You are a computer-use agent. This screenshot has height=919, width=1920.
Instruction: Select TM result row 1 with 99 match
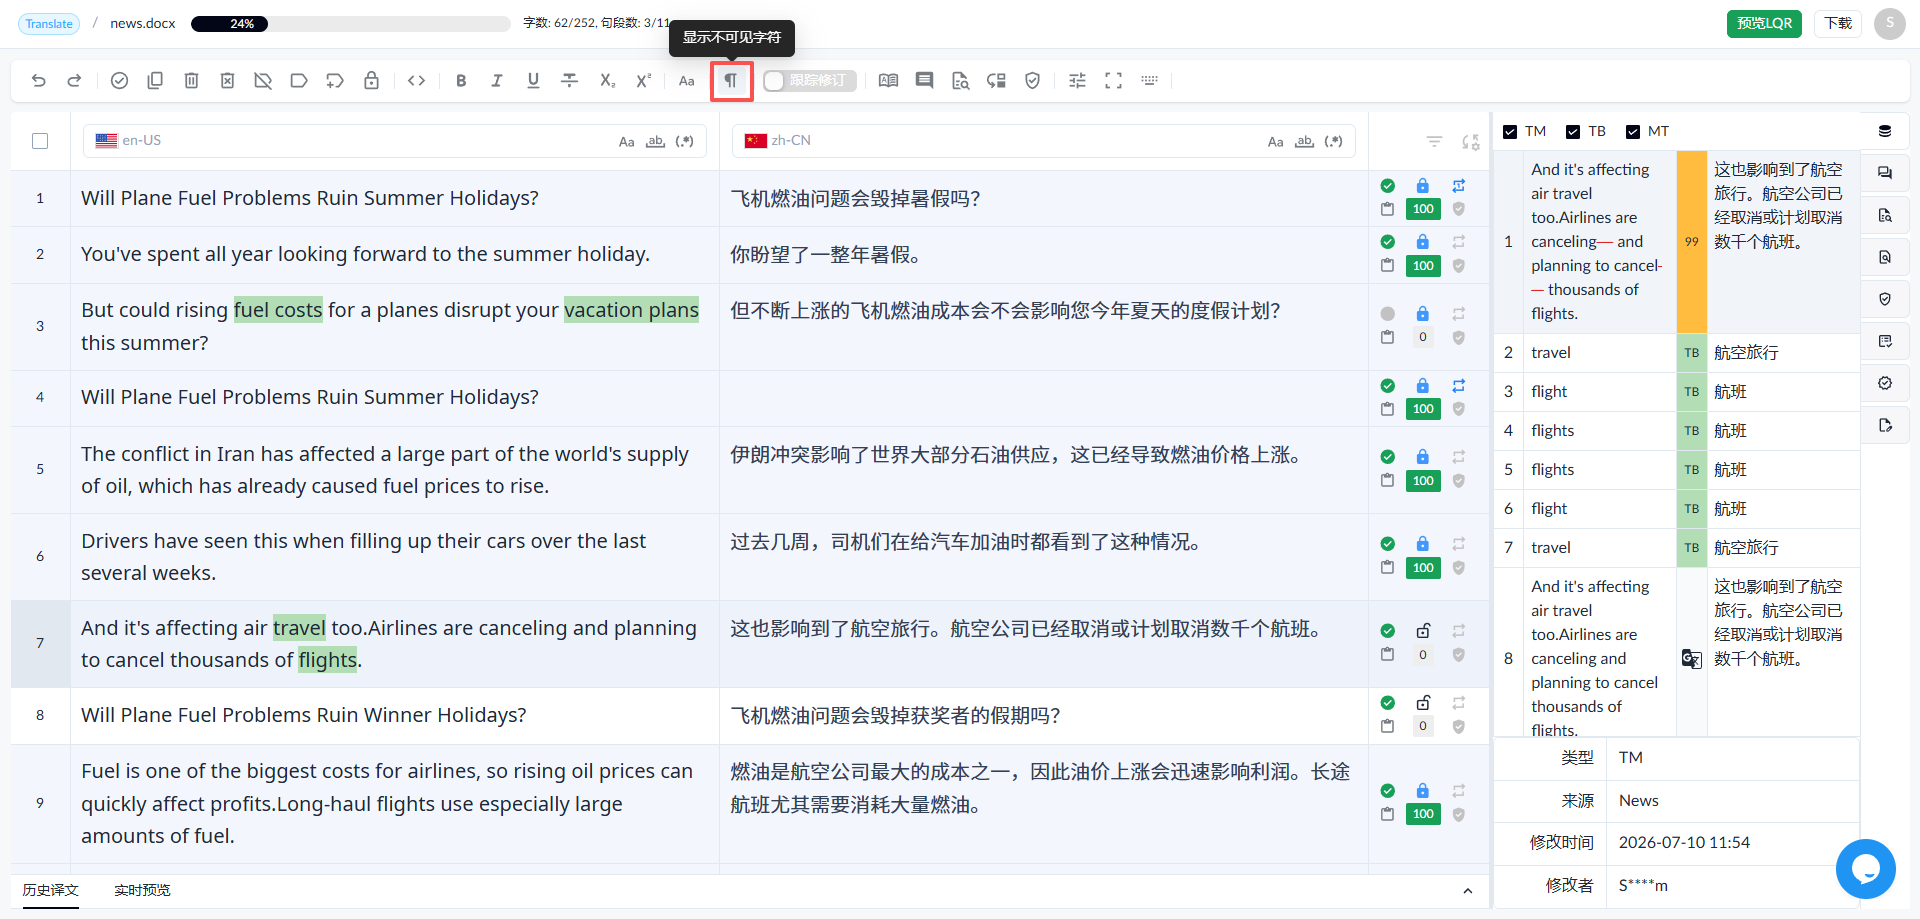point(1677,242)
